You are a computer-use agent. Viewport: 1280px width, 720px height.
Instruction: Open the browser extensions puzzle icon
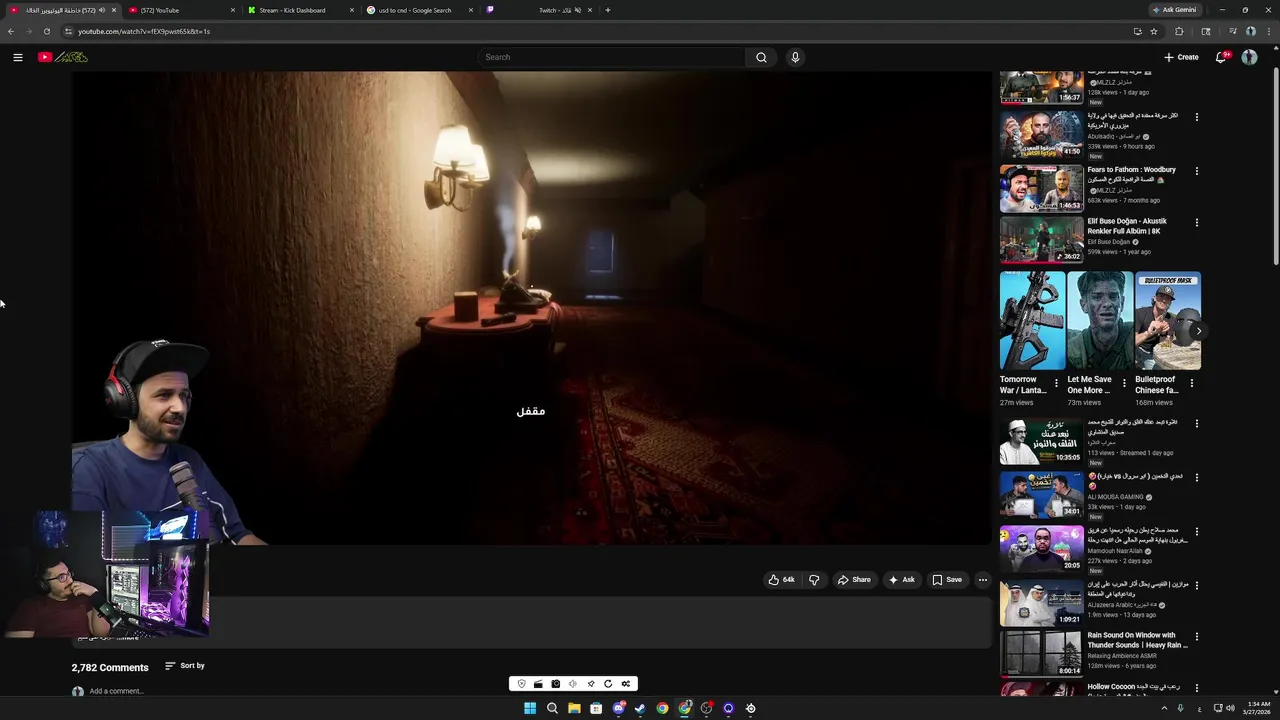coord(1179,31)
